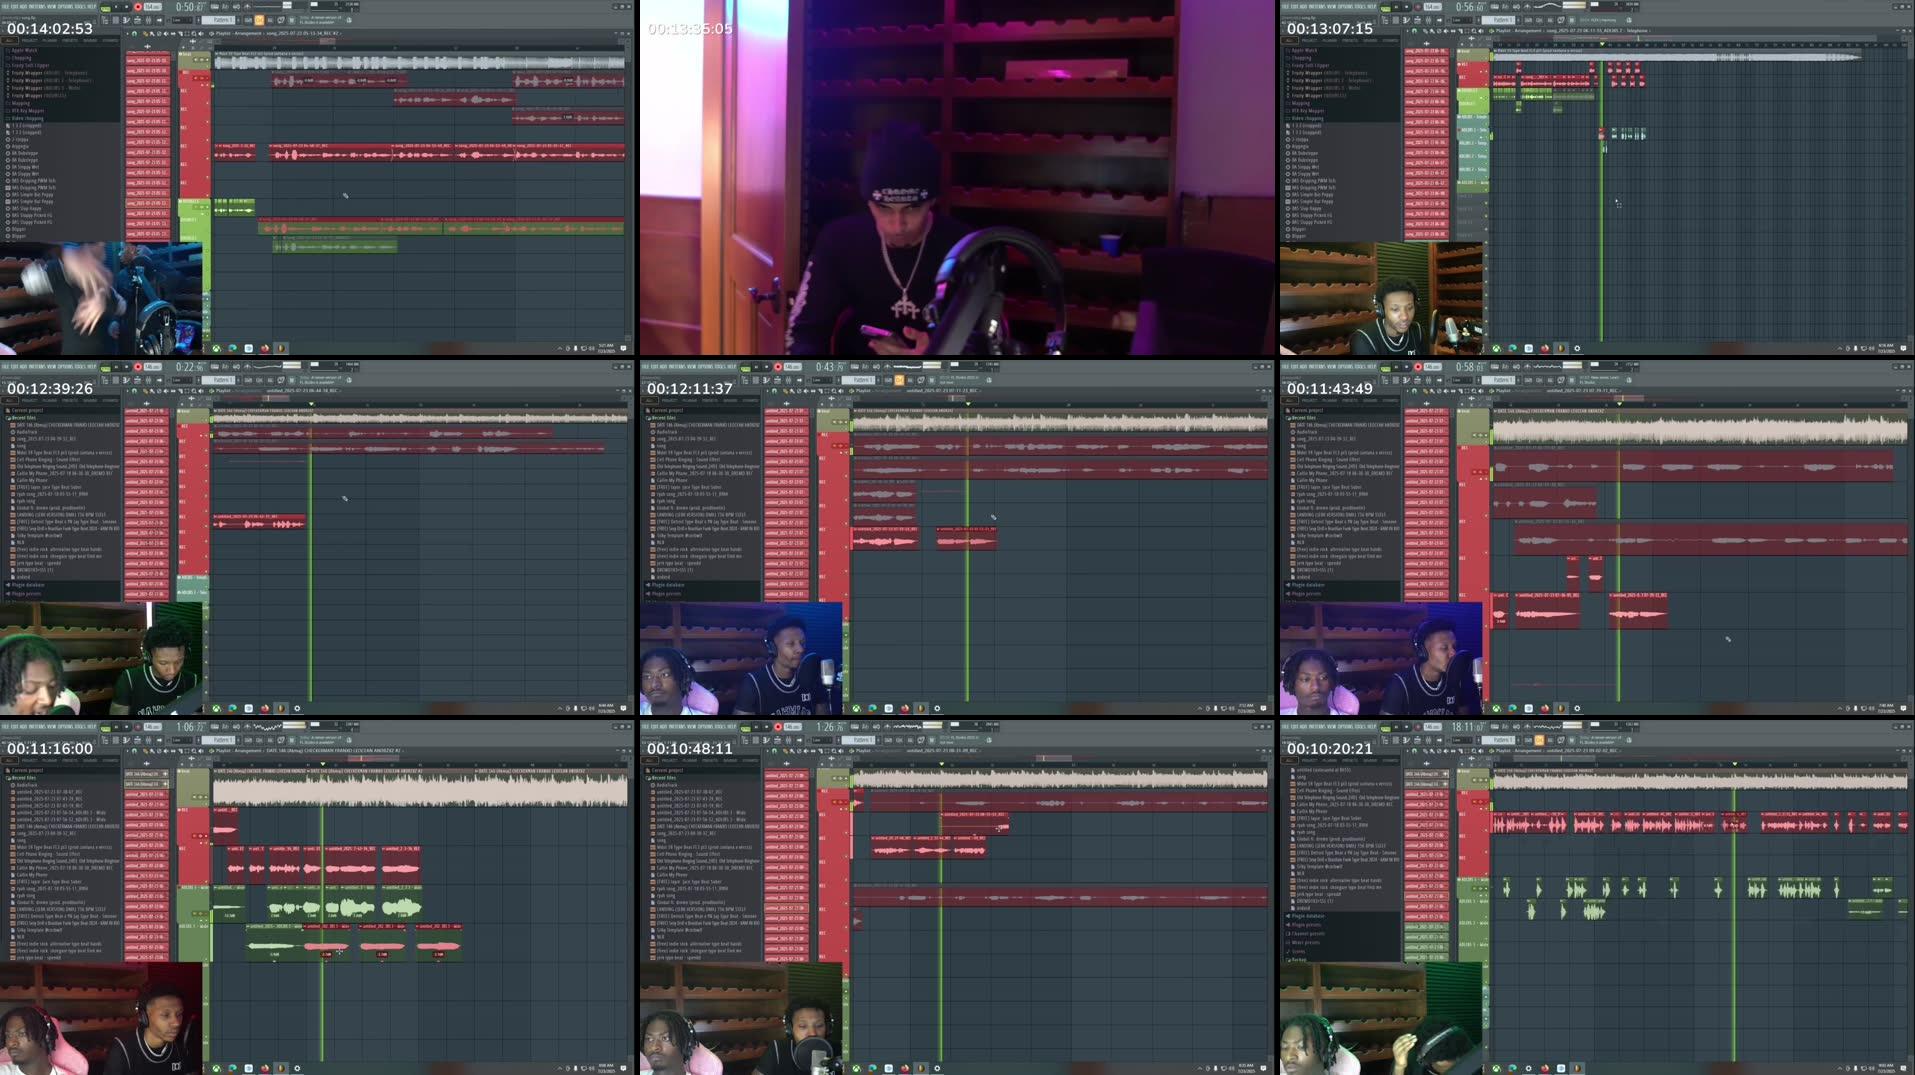Select the paint brush tool in the 00:12:11:37 frame playlist
Image resolution: width=1915 pixels, height=1075 pixels.
[792, 391]
